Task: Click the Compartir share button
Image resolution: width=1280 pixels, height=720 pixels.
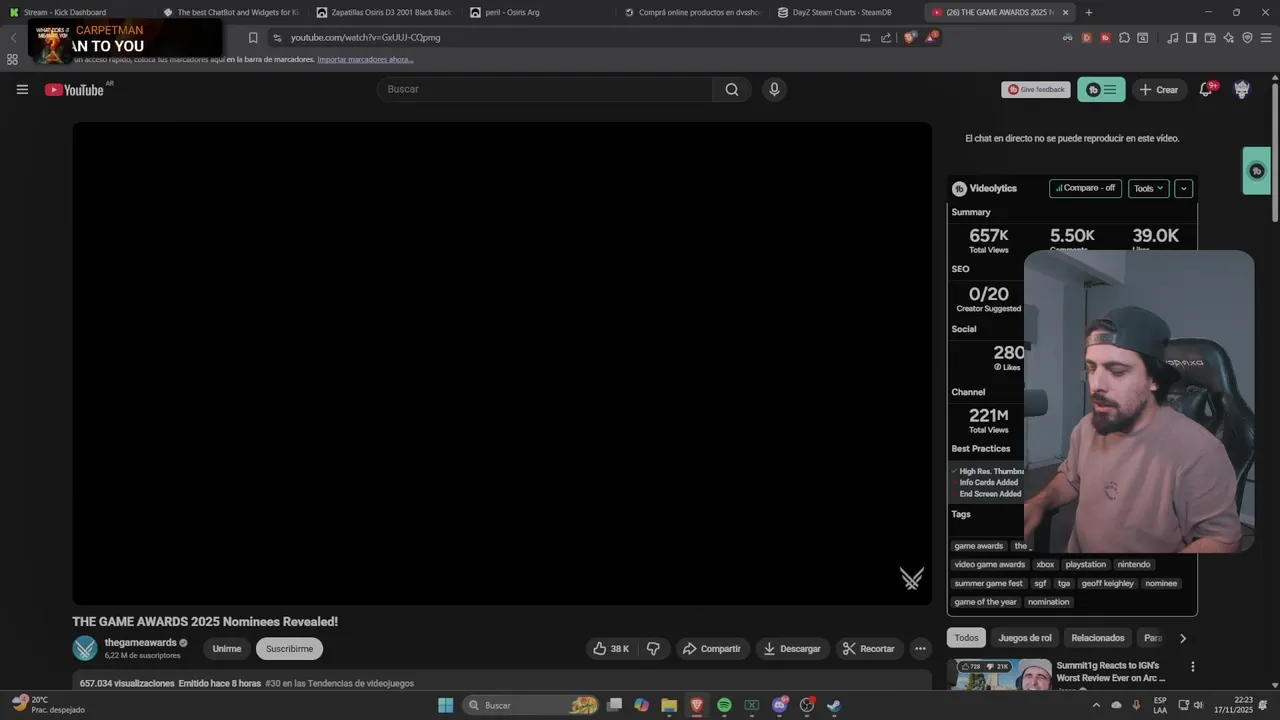Action: (x=712, y=649)
